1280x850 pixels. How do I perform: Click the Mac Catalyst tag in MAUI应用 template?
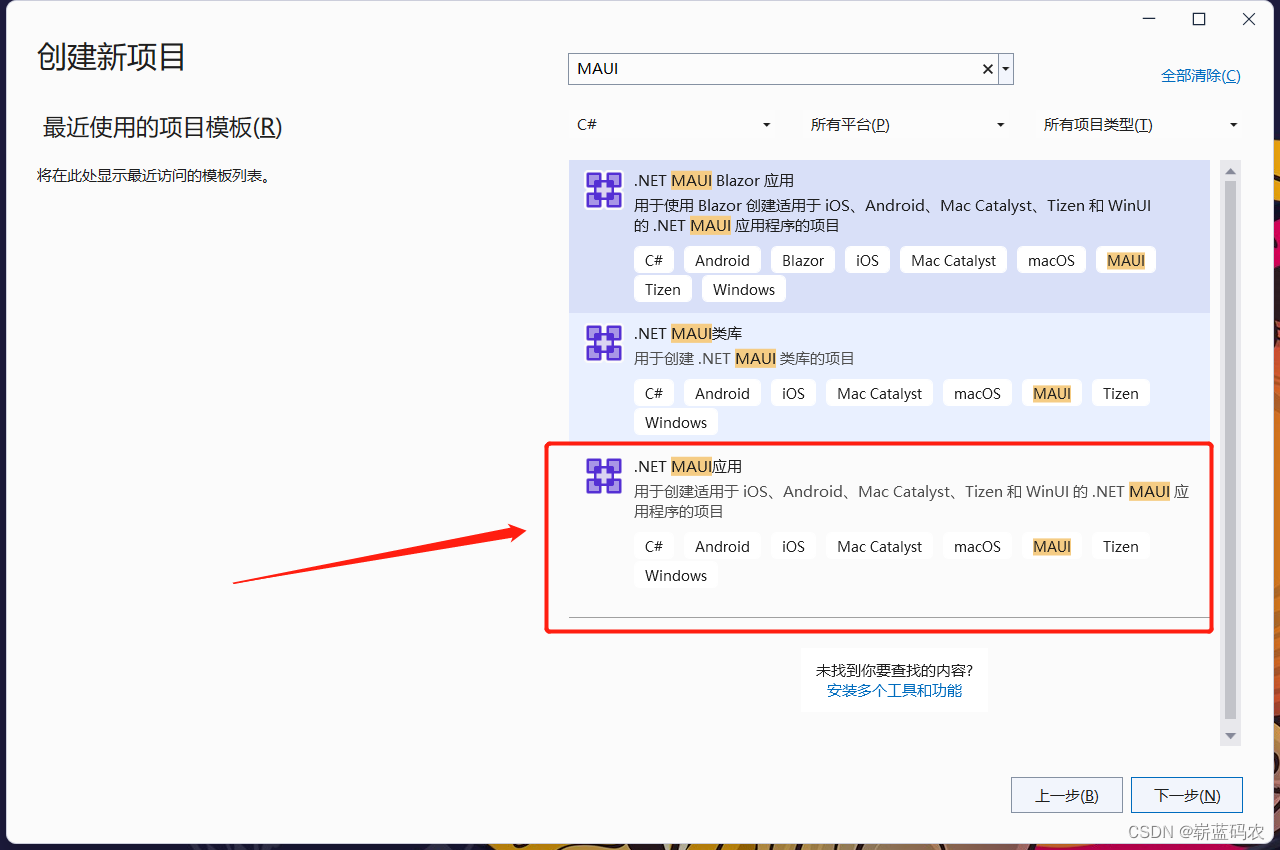(880, 547)
